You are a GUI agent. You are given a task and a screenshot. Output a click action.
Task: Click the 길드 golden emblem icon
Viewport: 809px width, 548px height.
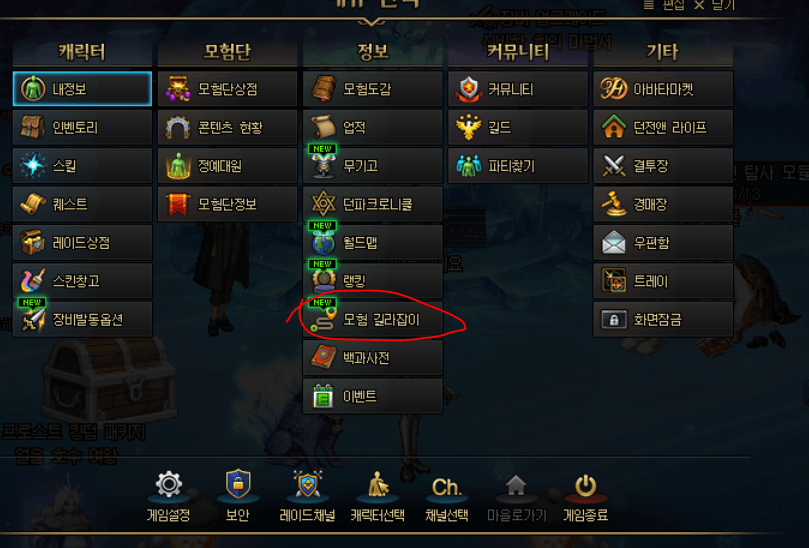(468, 127)
